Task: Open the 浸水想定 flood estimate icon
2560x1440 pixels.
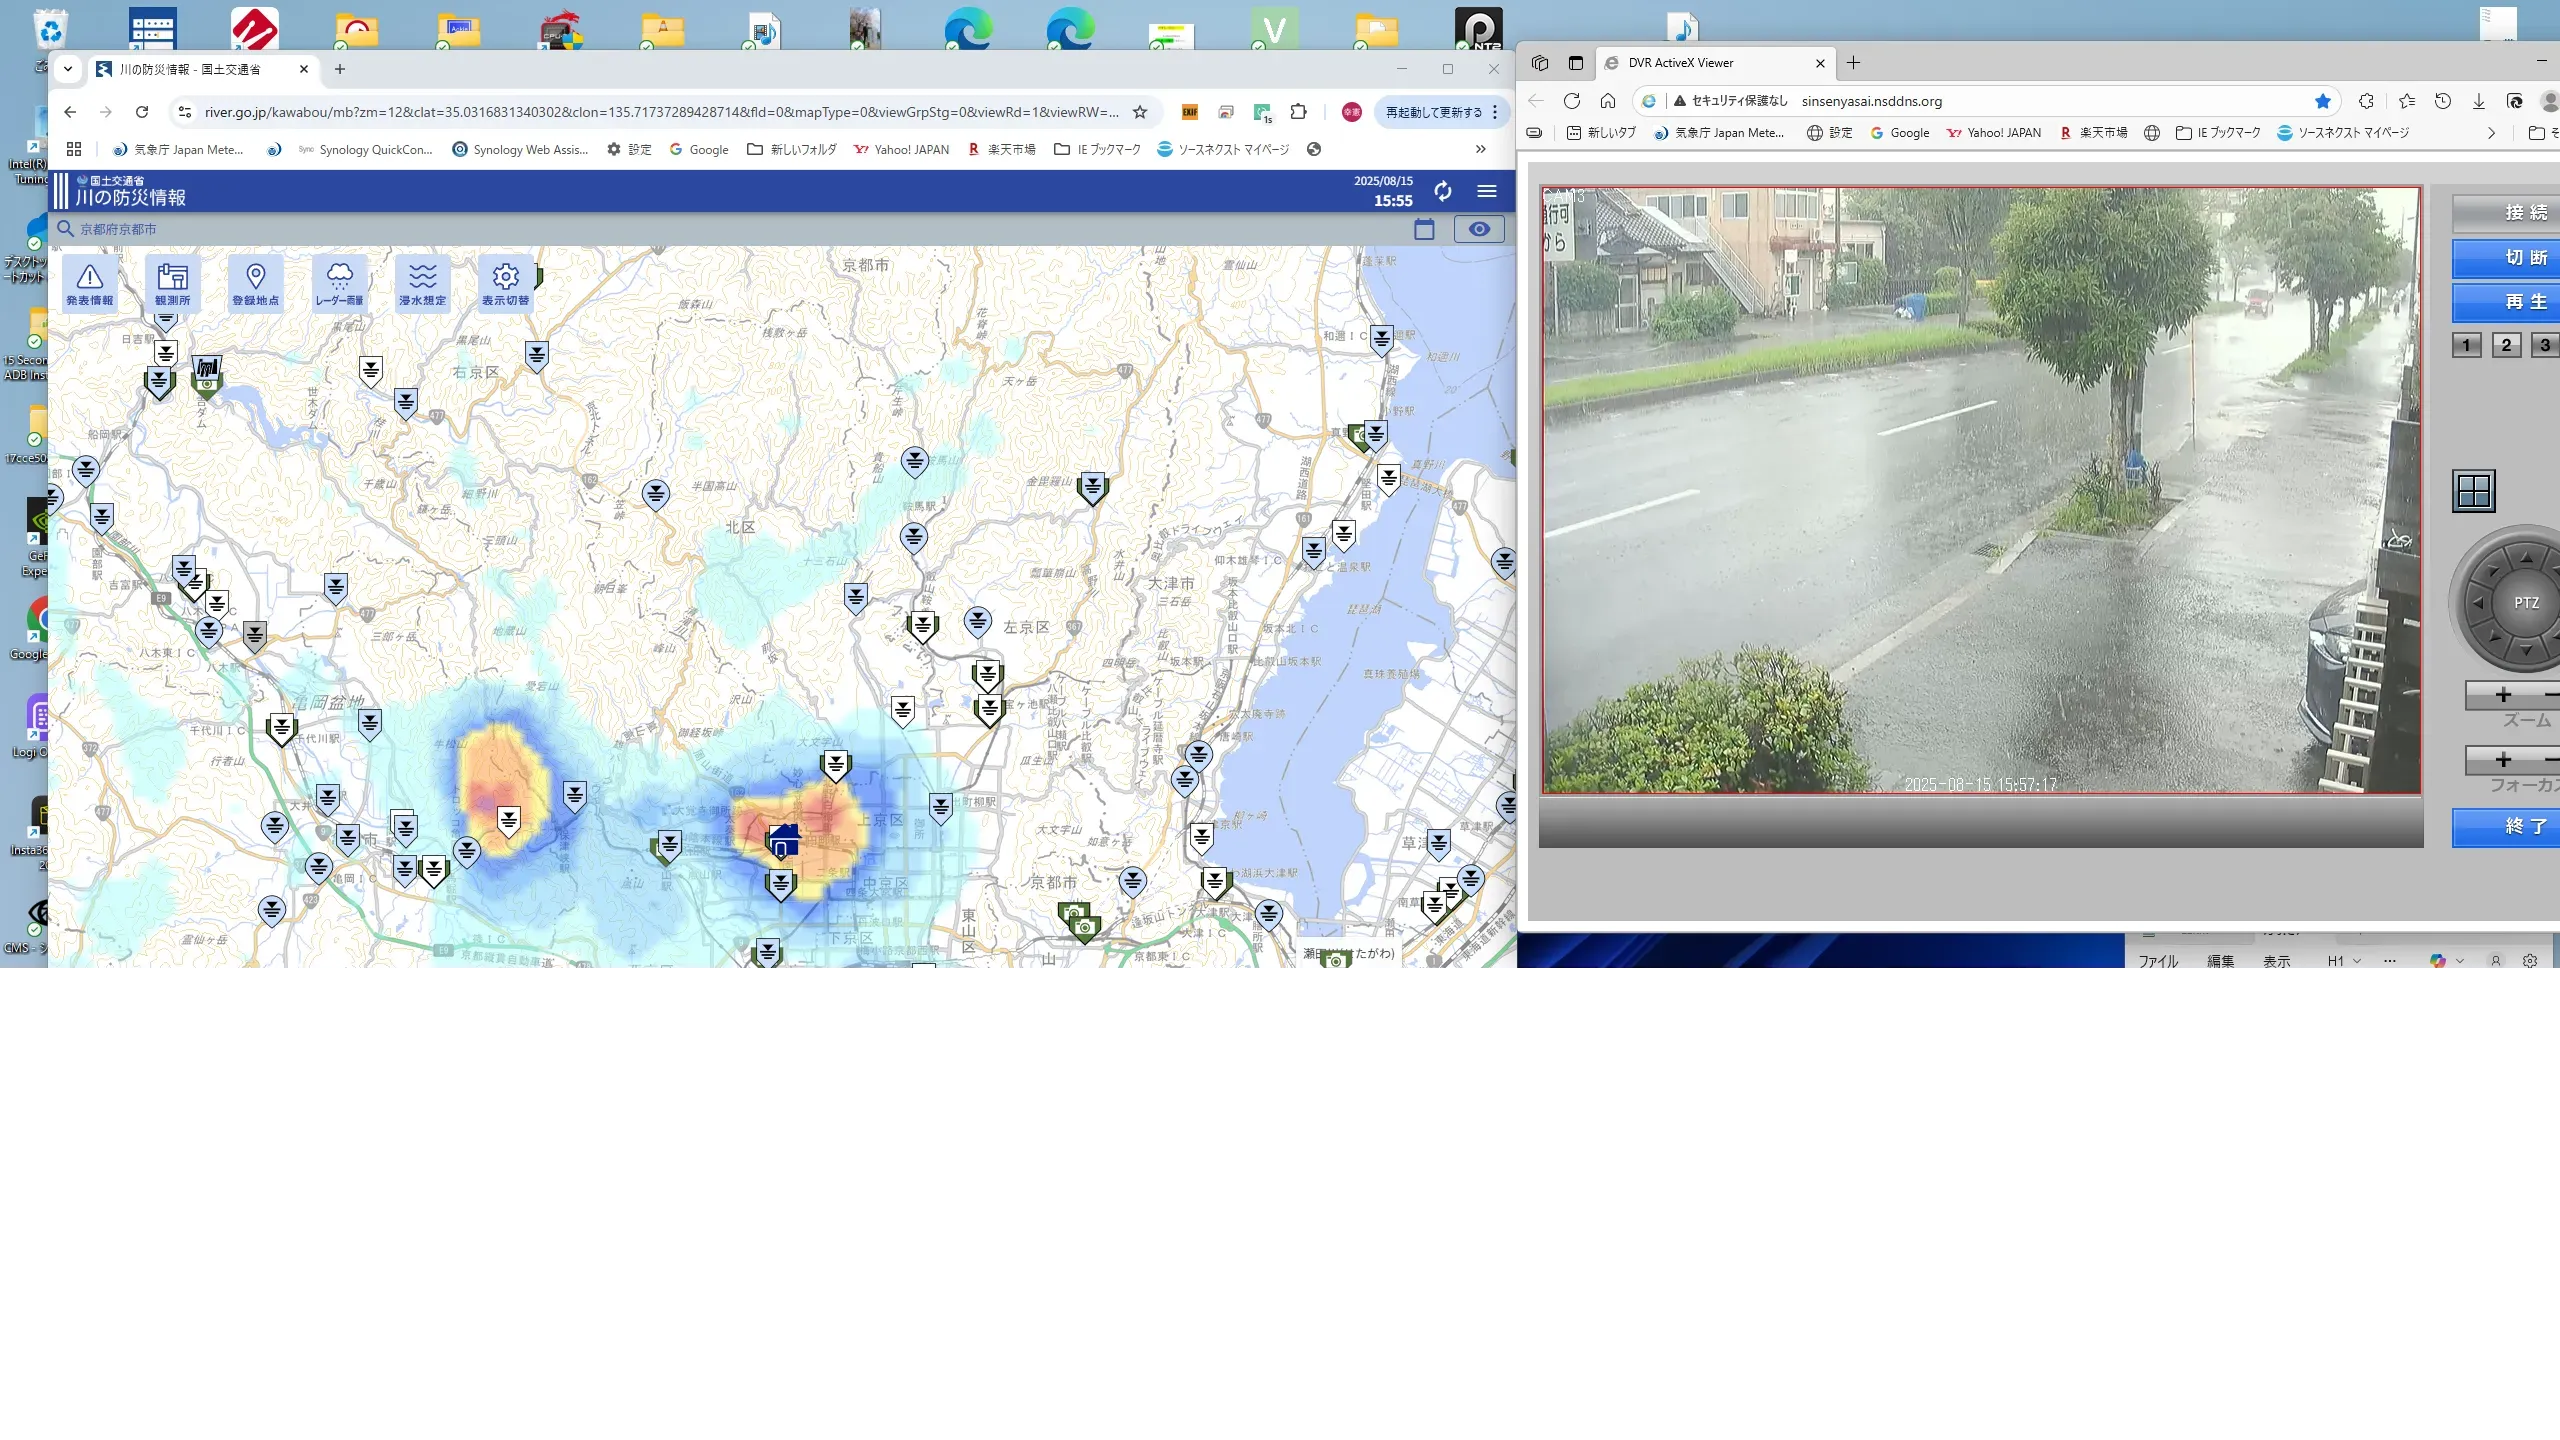Action: click(x=422, y=284)
